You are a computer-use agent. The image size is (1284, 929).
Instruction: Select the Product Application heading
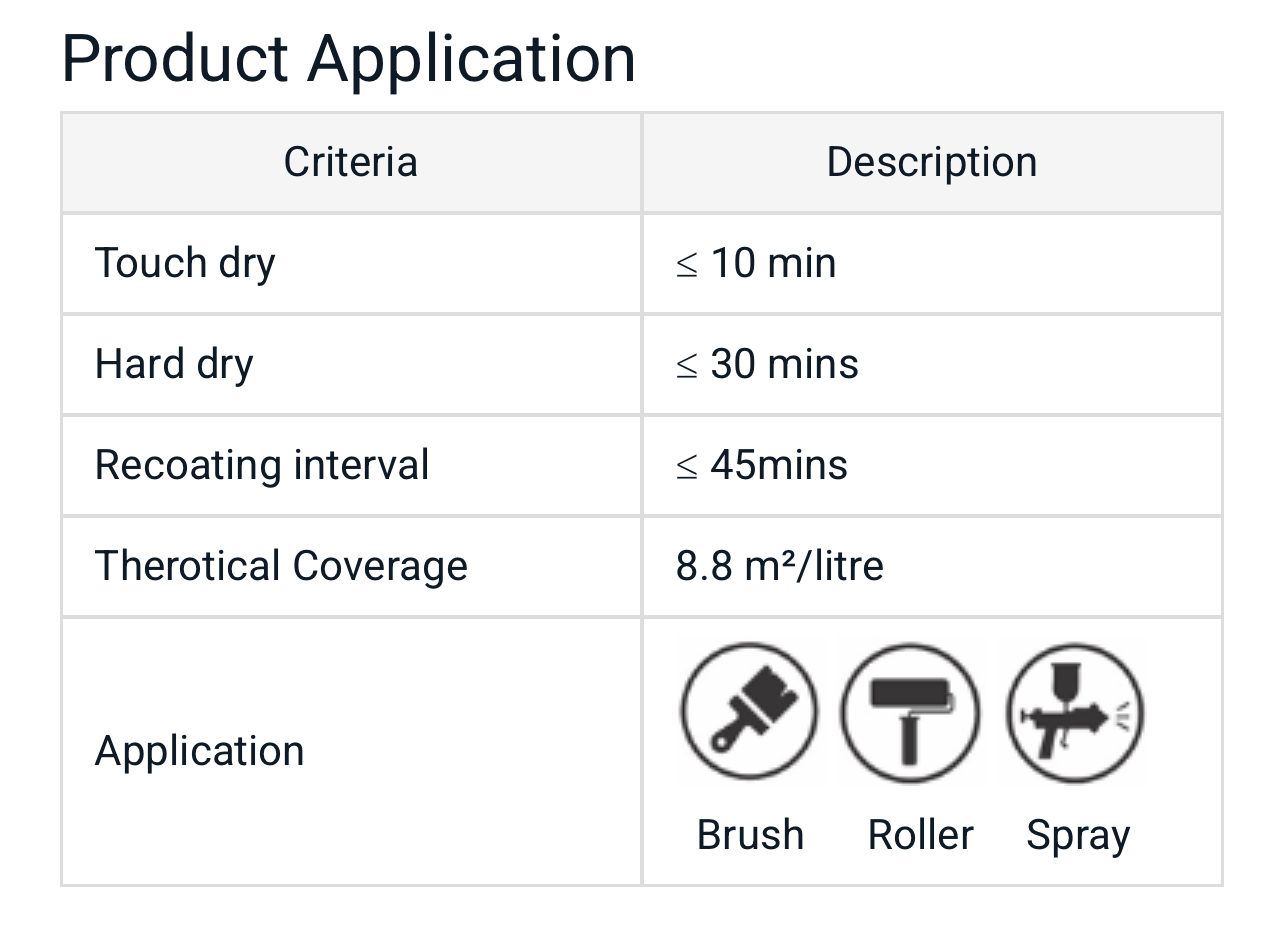point(348,58)
